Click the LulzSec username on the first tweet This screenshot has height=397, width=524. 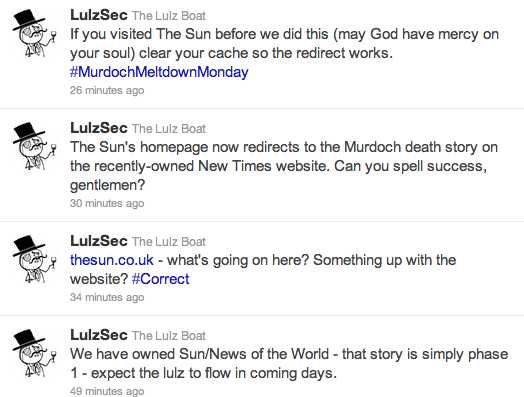99,15
